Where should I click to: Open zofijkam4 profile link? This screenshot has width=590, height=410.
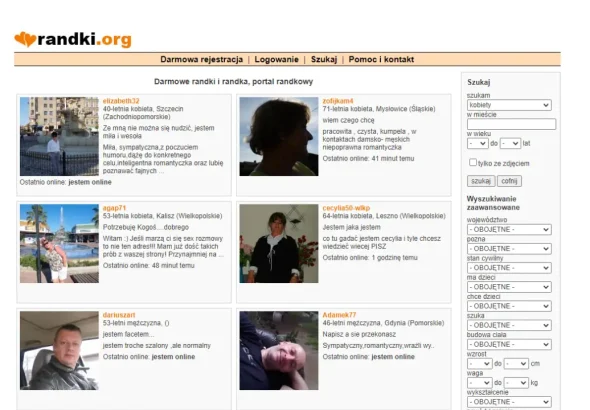pyautogui.click(x=338, y=101)
